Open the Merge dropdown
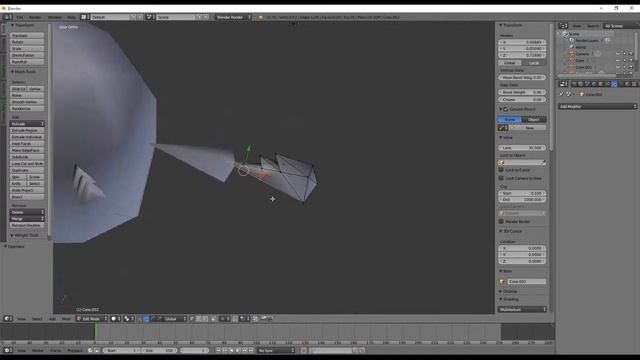Image resolution: width=640 pixels, height=360 pixels. pos(27,219)
